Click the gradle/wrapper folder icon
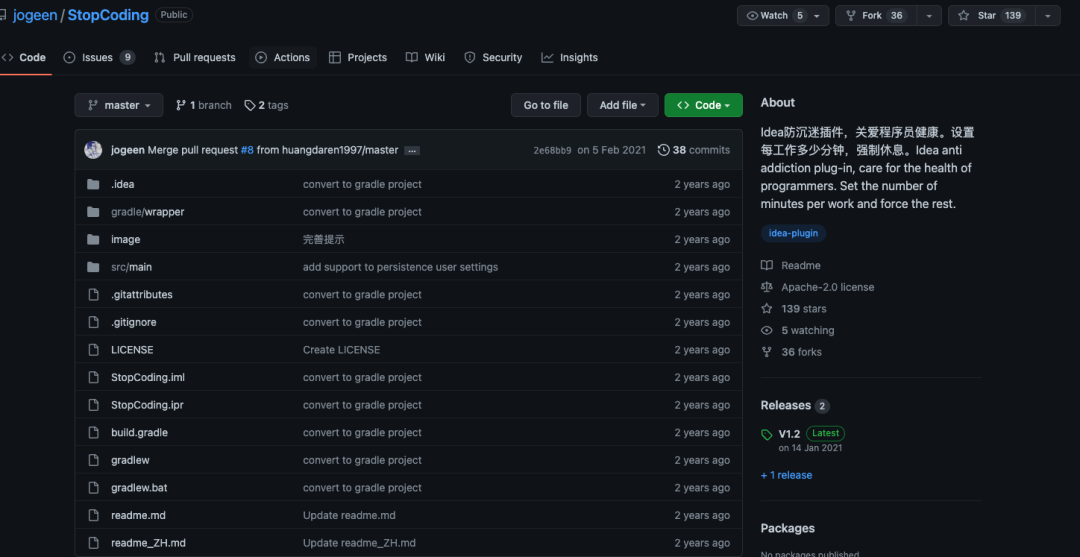The image size is (1080, 557). click(x=94, y=212)
